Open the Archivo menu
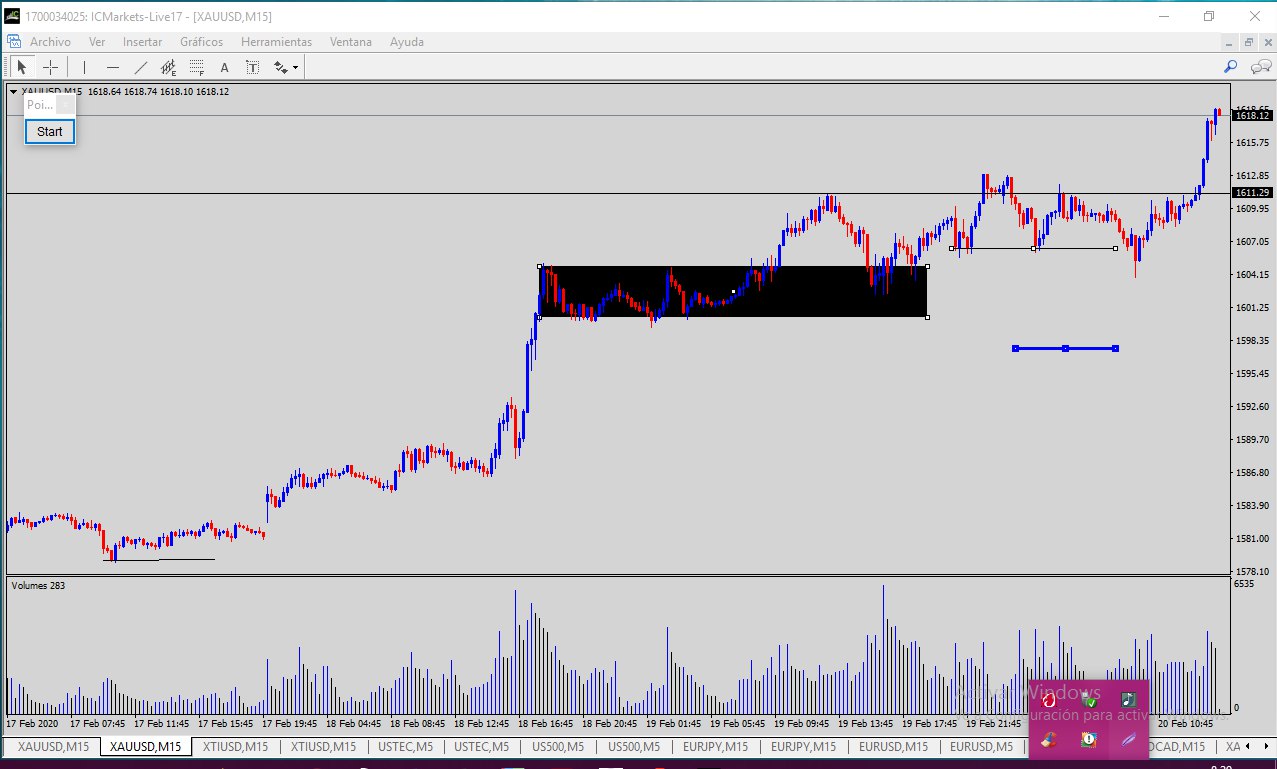1277x769 pixels. [x=50, y=42]
